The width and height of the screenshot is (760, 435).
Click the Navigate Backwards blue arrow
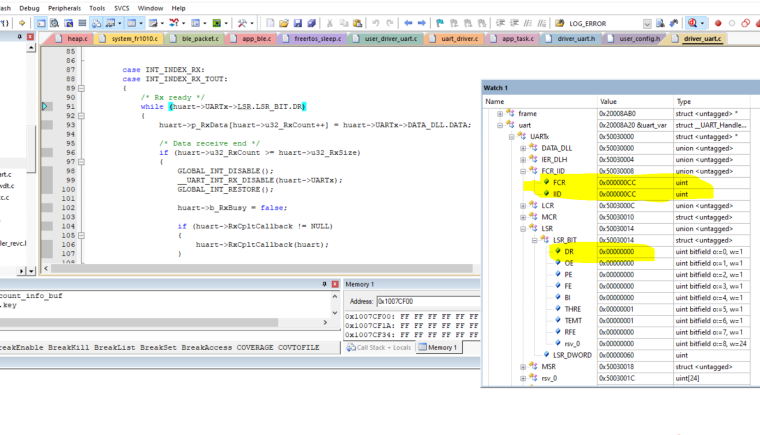pyautogui.click(x=410, y=23)
